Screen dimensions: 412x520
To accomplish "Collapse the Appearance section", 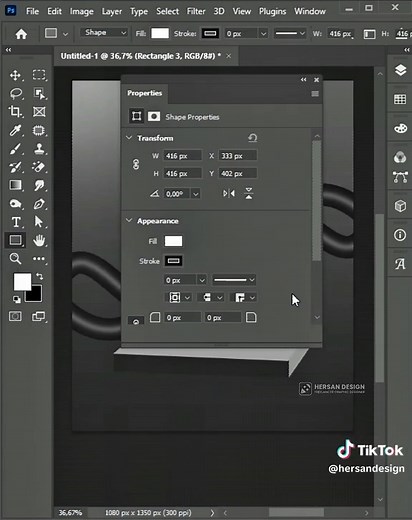I will [129, 220].
